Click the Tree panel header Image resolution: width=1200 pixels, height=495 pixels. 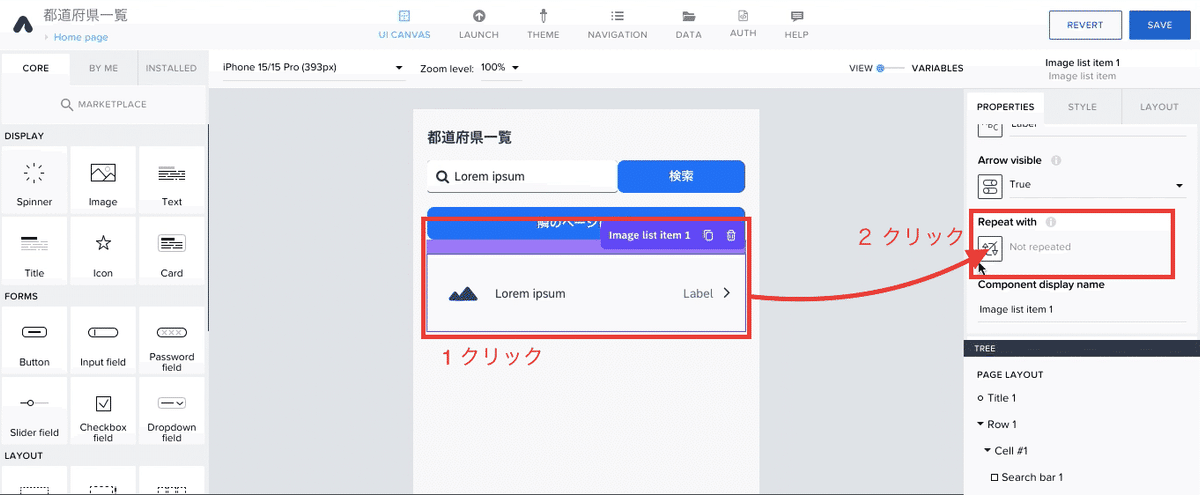[x=1081, y=348]
